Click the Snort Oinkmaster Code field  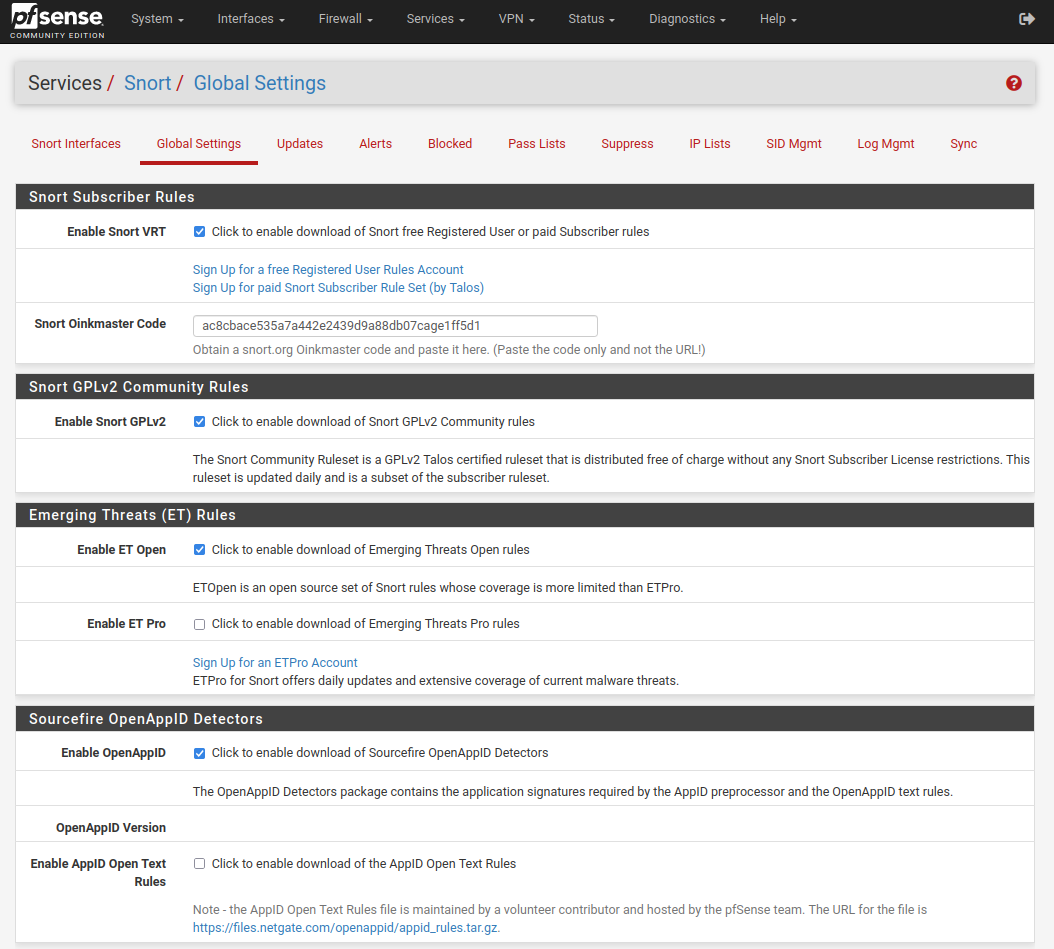(x=394, y=326)
